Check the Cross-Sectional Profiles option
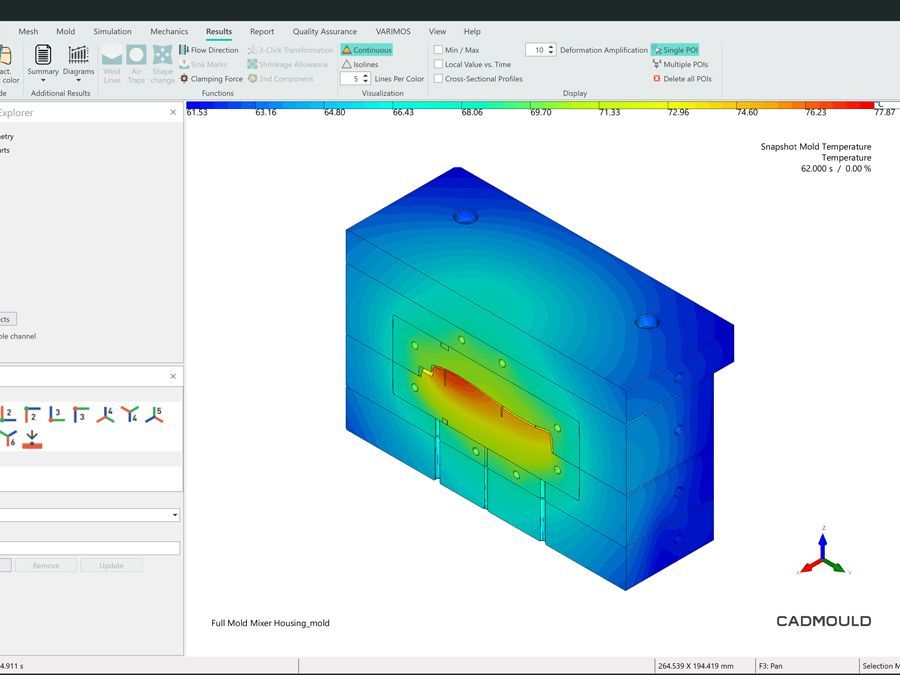Image resolution: width=900 pixels, height=675 pixels. tap(438, 79)
